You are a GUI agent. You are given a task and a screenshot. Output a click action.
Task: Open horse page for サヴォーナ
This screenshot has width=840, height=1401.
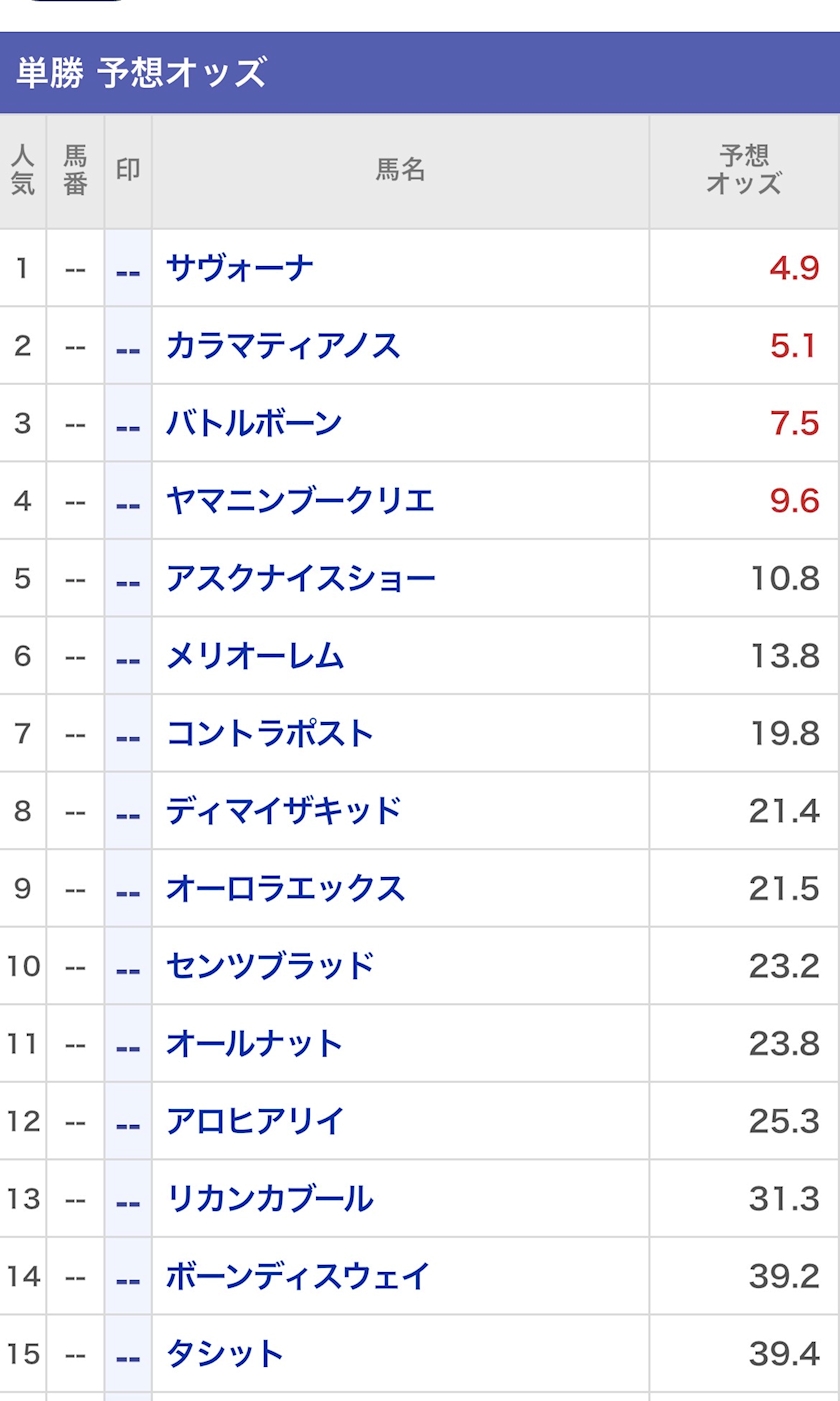click(x=240, y=268)
